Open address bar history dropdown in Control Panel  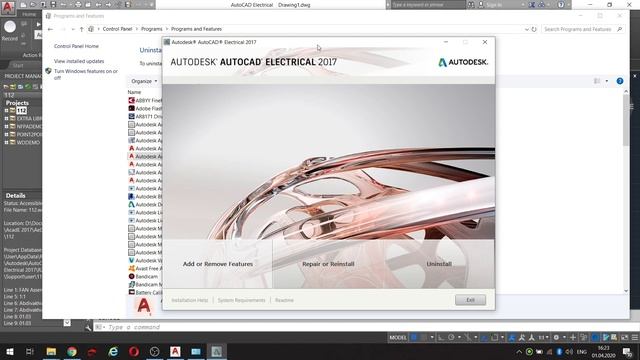point(527,29)
